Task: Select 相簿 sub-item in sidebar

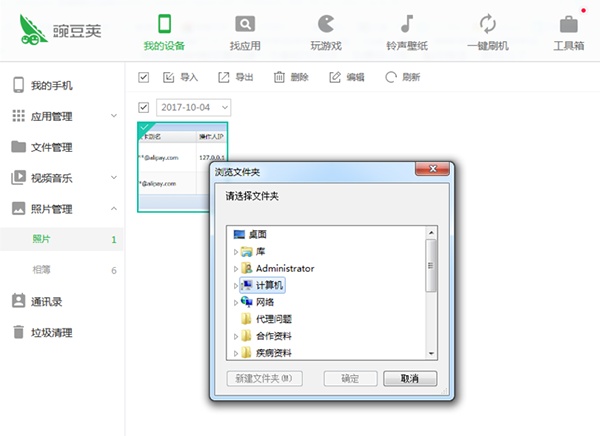Action: point(62,270)
